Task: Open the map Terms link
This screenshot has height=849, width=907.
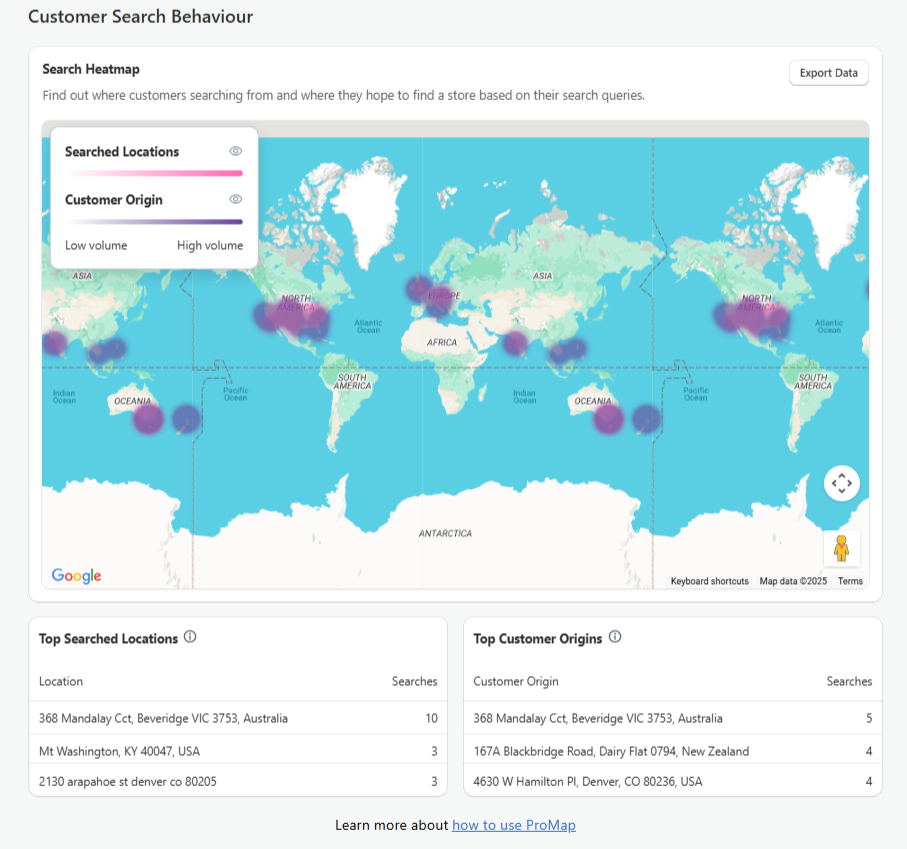Action: click(850, 581)
